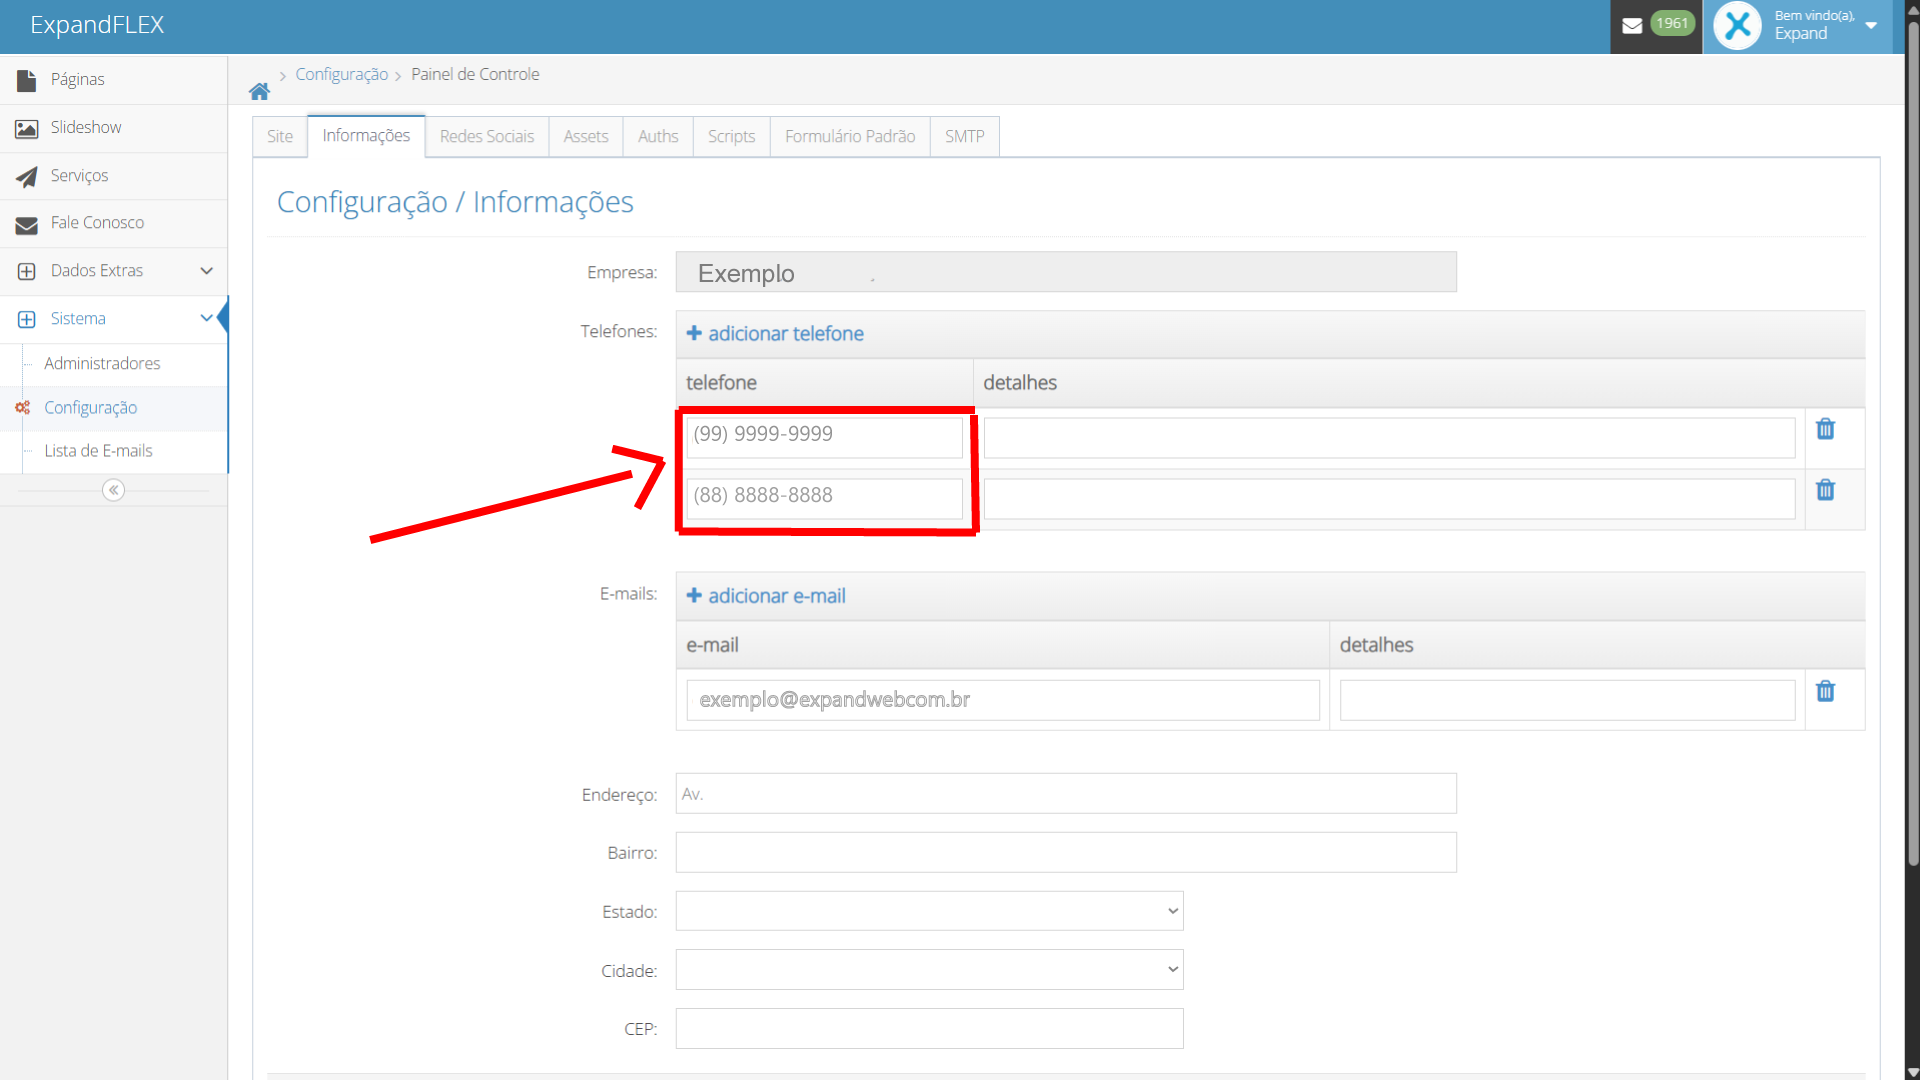This screenshot has height=1080, width=1920.
Task: Open Páginas in the sidebar
Action: (77, 79)
